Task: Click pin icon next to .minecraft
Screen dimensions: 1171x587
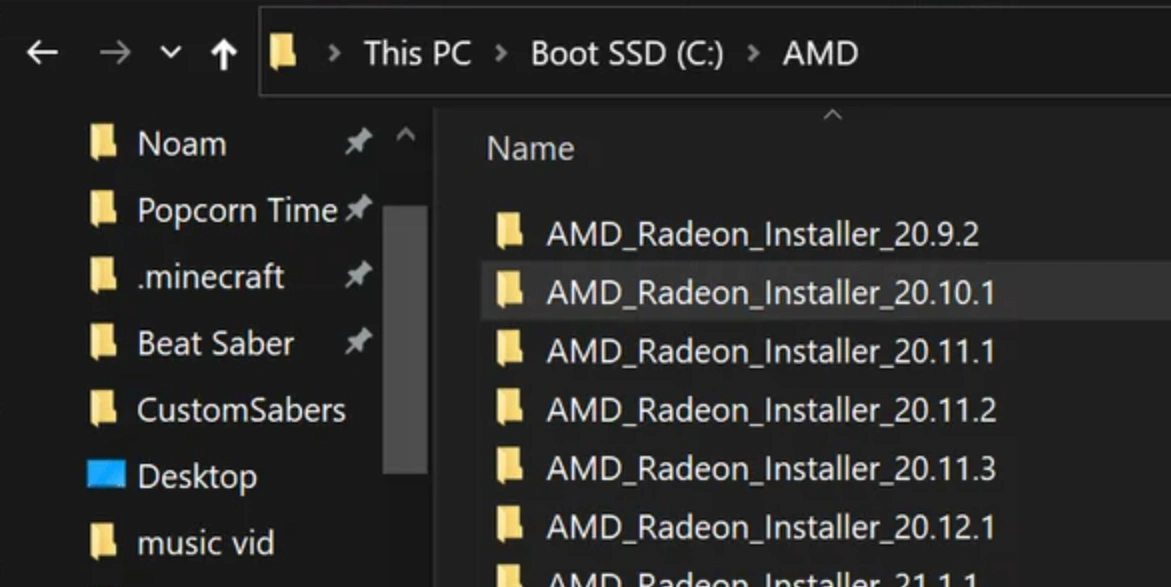Action: (x=358, y=275)
